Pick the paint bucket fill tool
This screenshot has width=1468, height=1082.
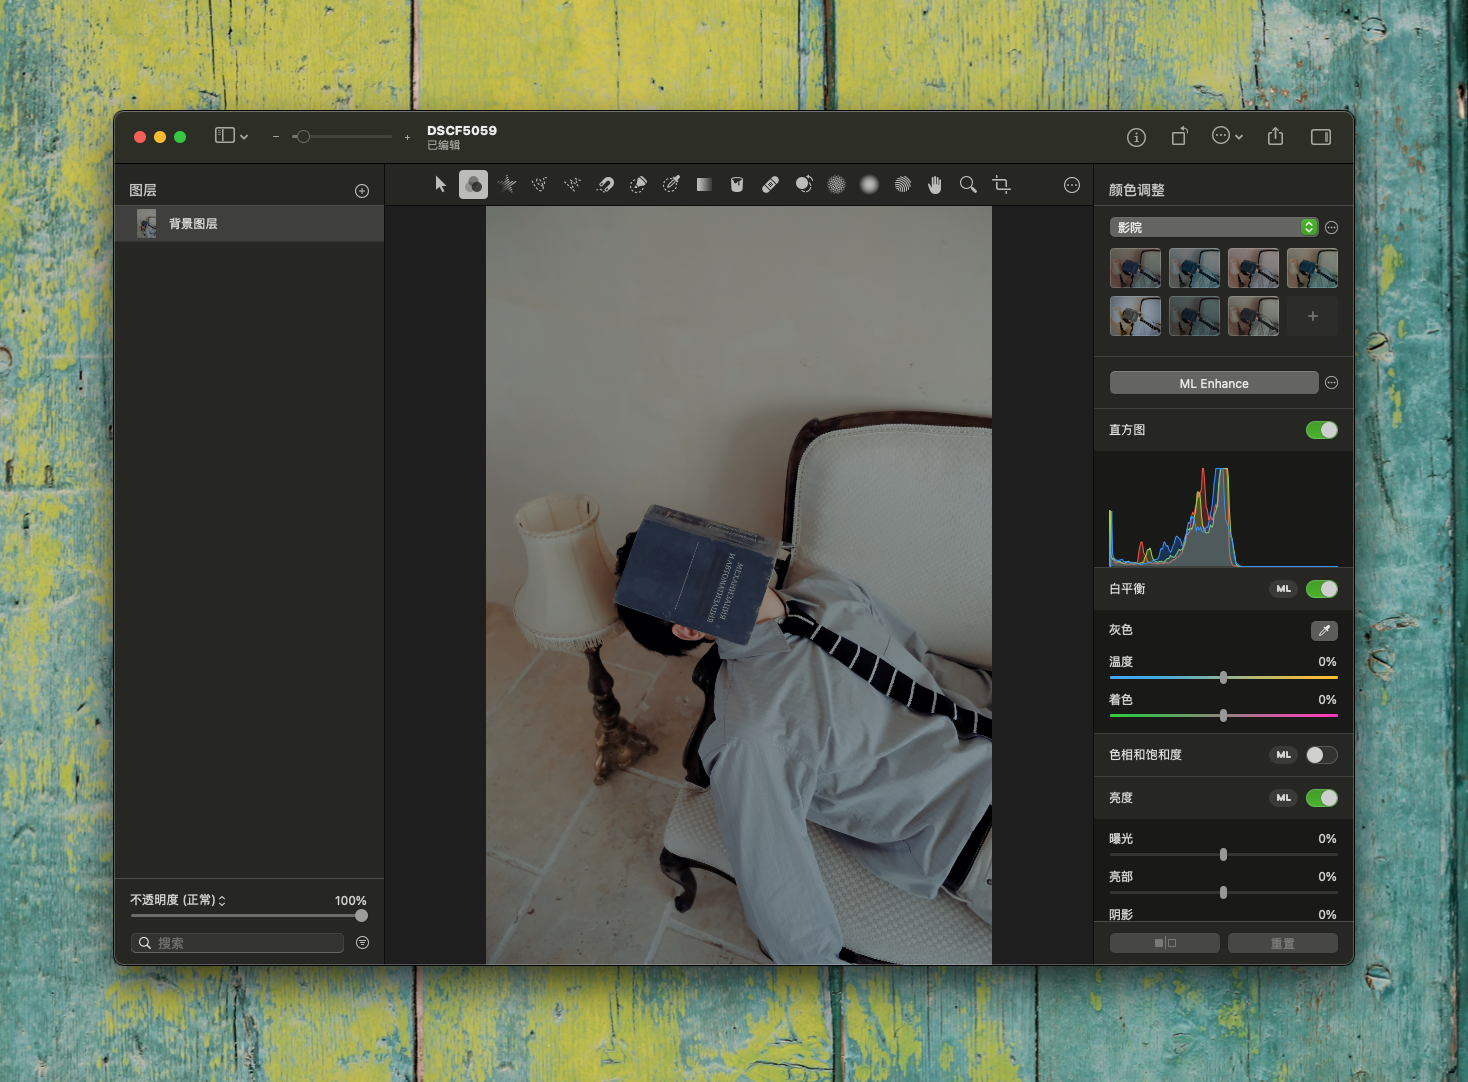click(x=737, y=184)
